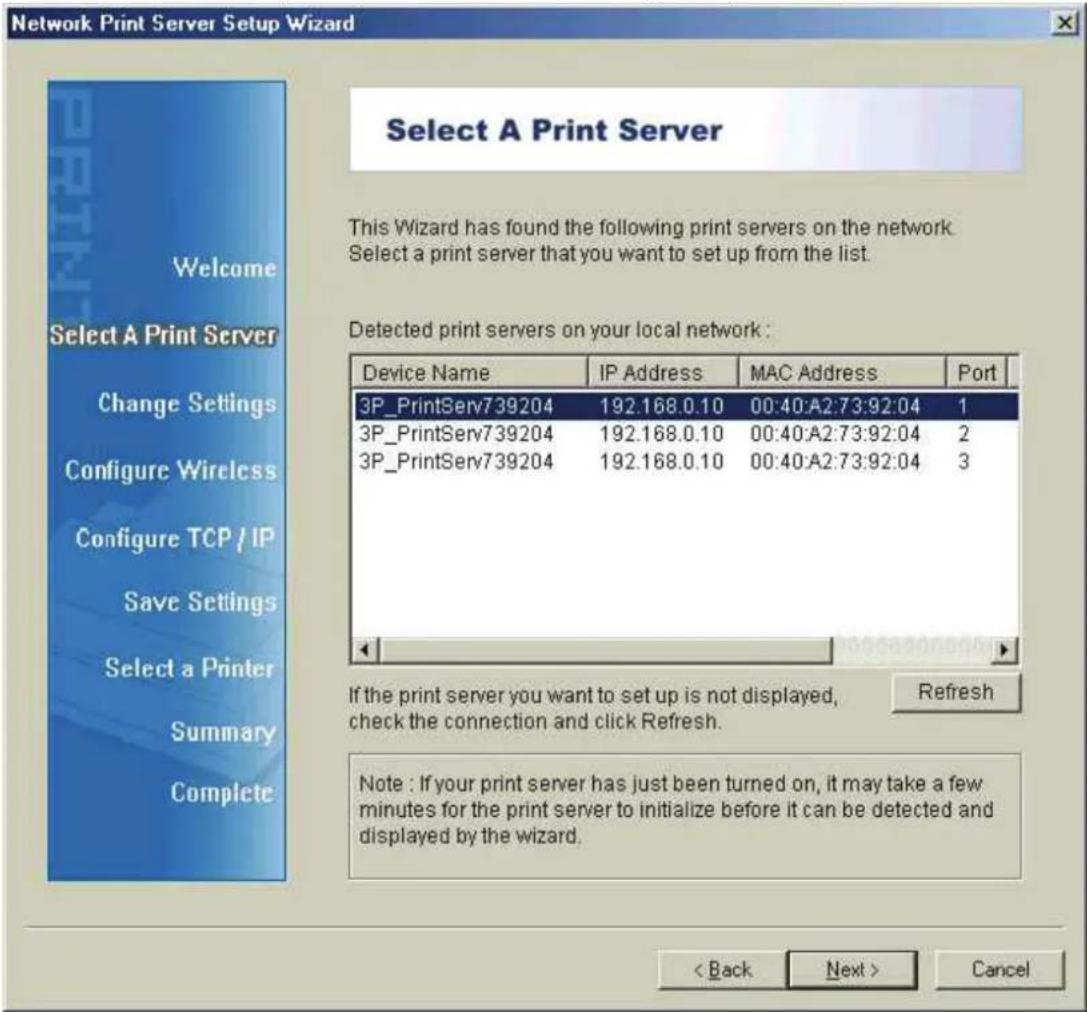Click the Next button
Screen dimensions: 1087x1012
[852, 969]
